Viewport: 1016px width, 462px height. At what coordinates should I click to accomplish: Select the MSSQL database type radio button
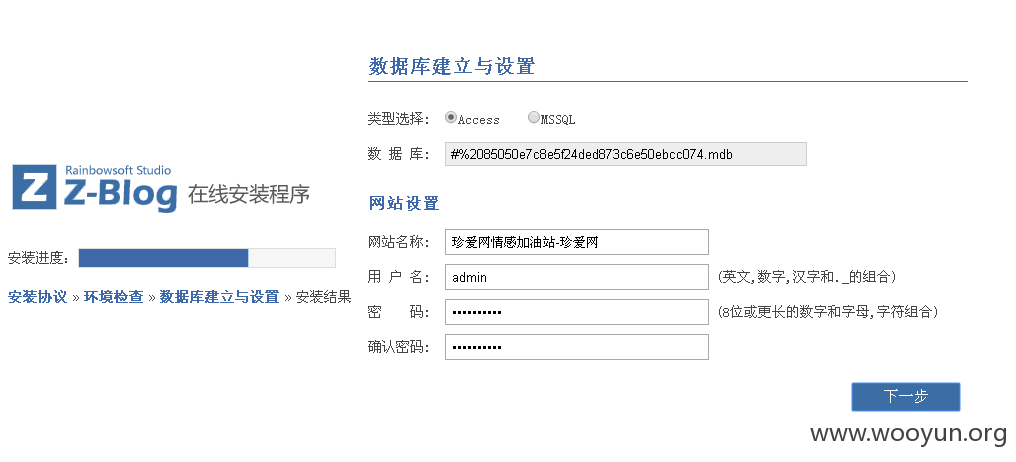pos(533,118)
